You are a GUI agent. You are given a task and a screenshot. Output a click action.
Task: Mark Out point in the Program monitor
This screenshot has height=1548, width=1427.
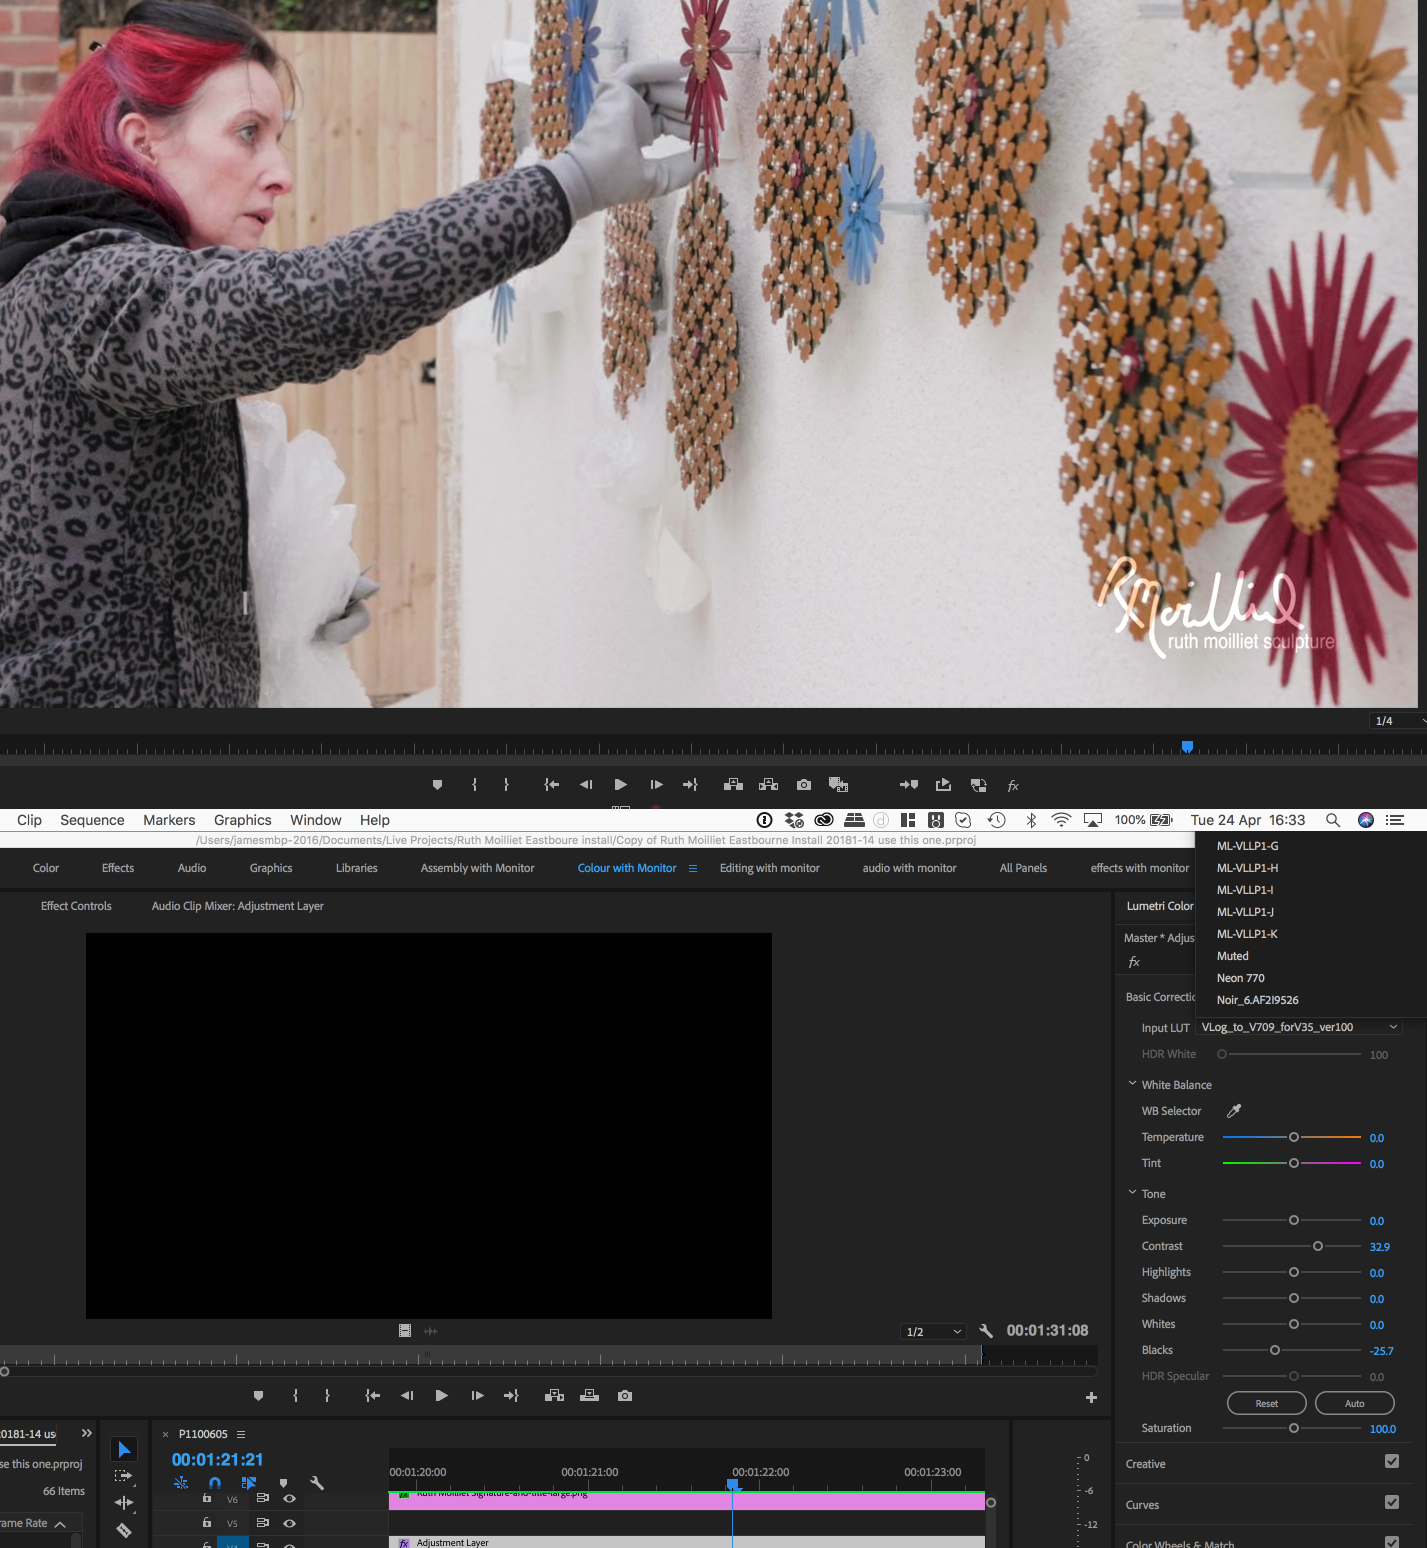(507, 785)
